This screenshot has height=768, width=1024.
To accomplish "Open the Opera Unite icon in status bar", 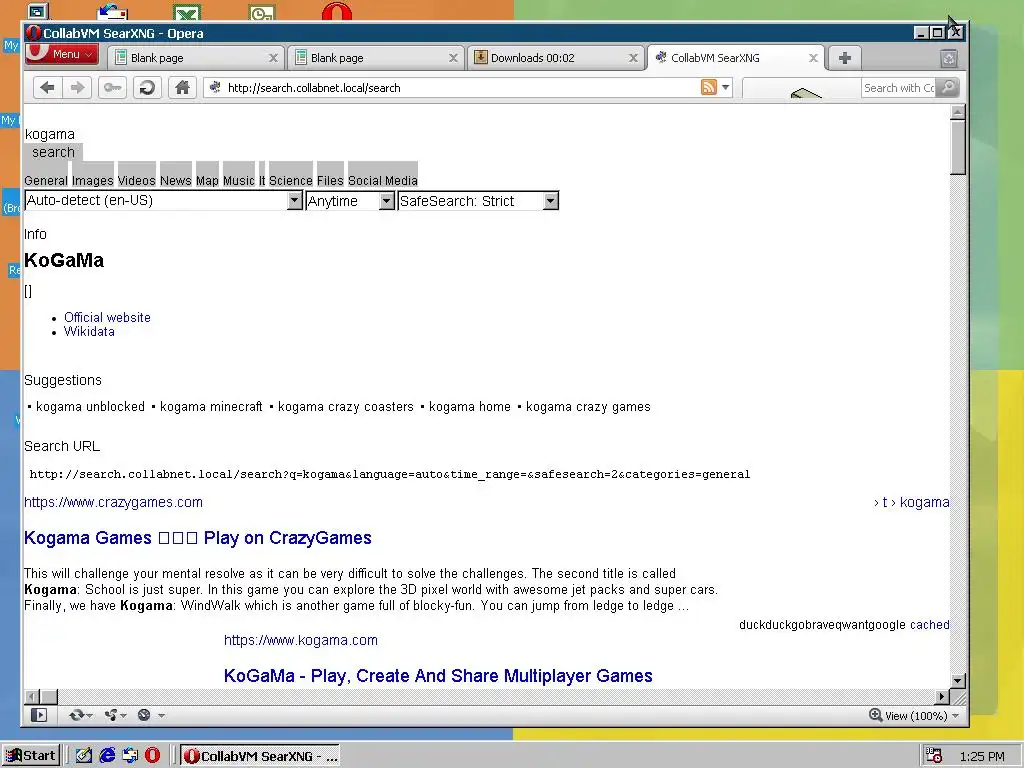I will click(115, 715).
